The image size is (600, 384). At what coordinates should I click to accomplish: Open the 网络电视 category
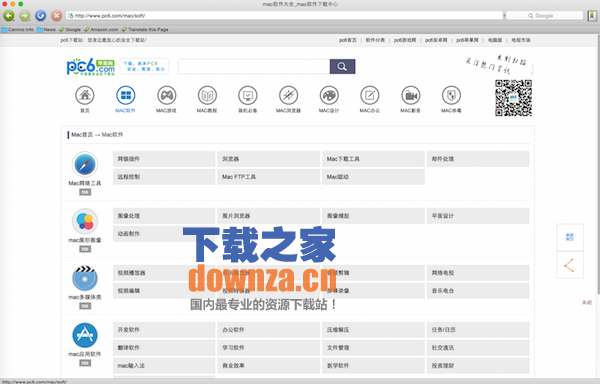[x=478, y=273]
